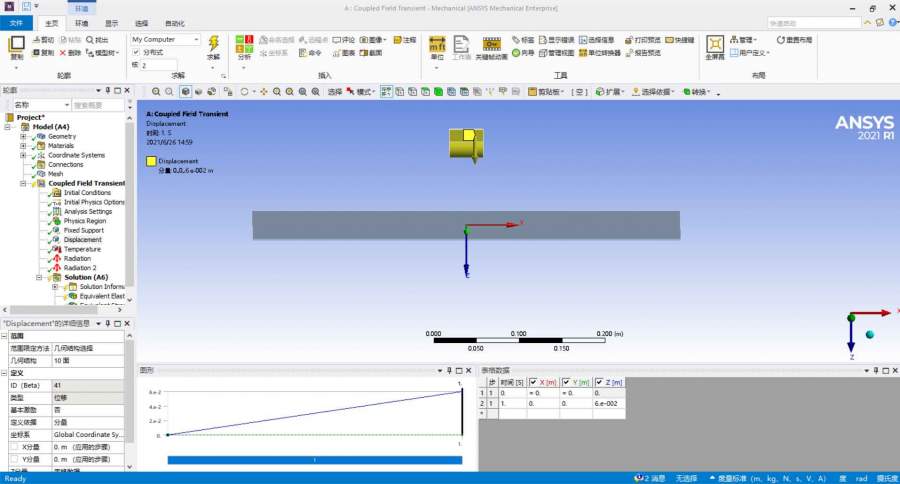This screenshot has height=484, width=900.
Task: Switch to the Display (显示) tab
Action: pyautogui.click(x=111, y=24)
